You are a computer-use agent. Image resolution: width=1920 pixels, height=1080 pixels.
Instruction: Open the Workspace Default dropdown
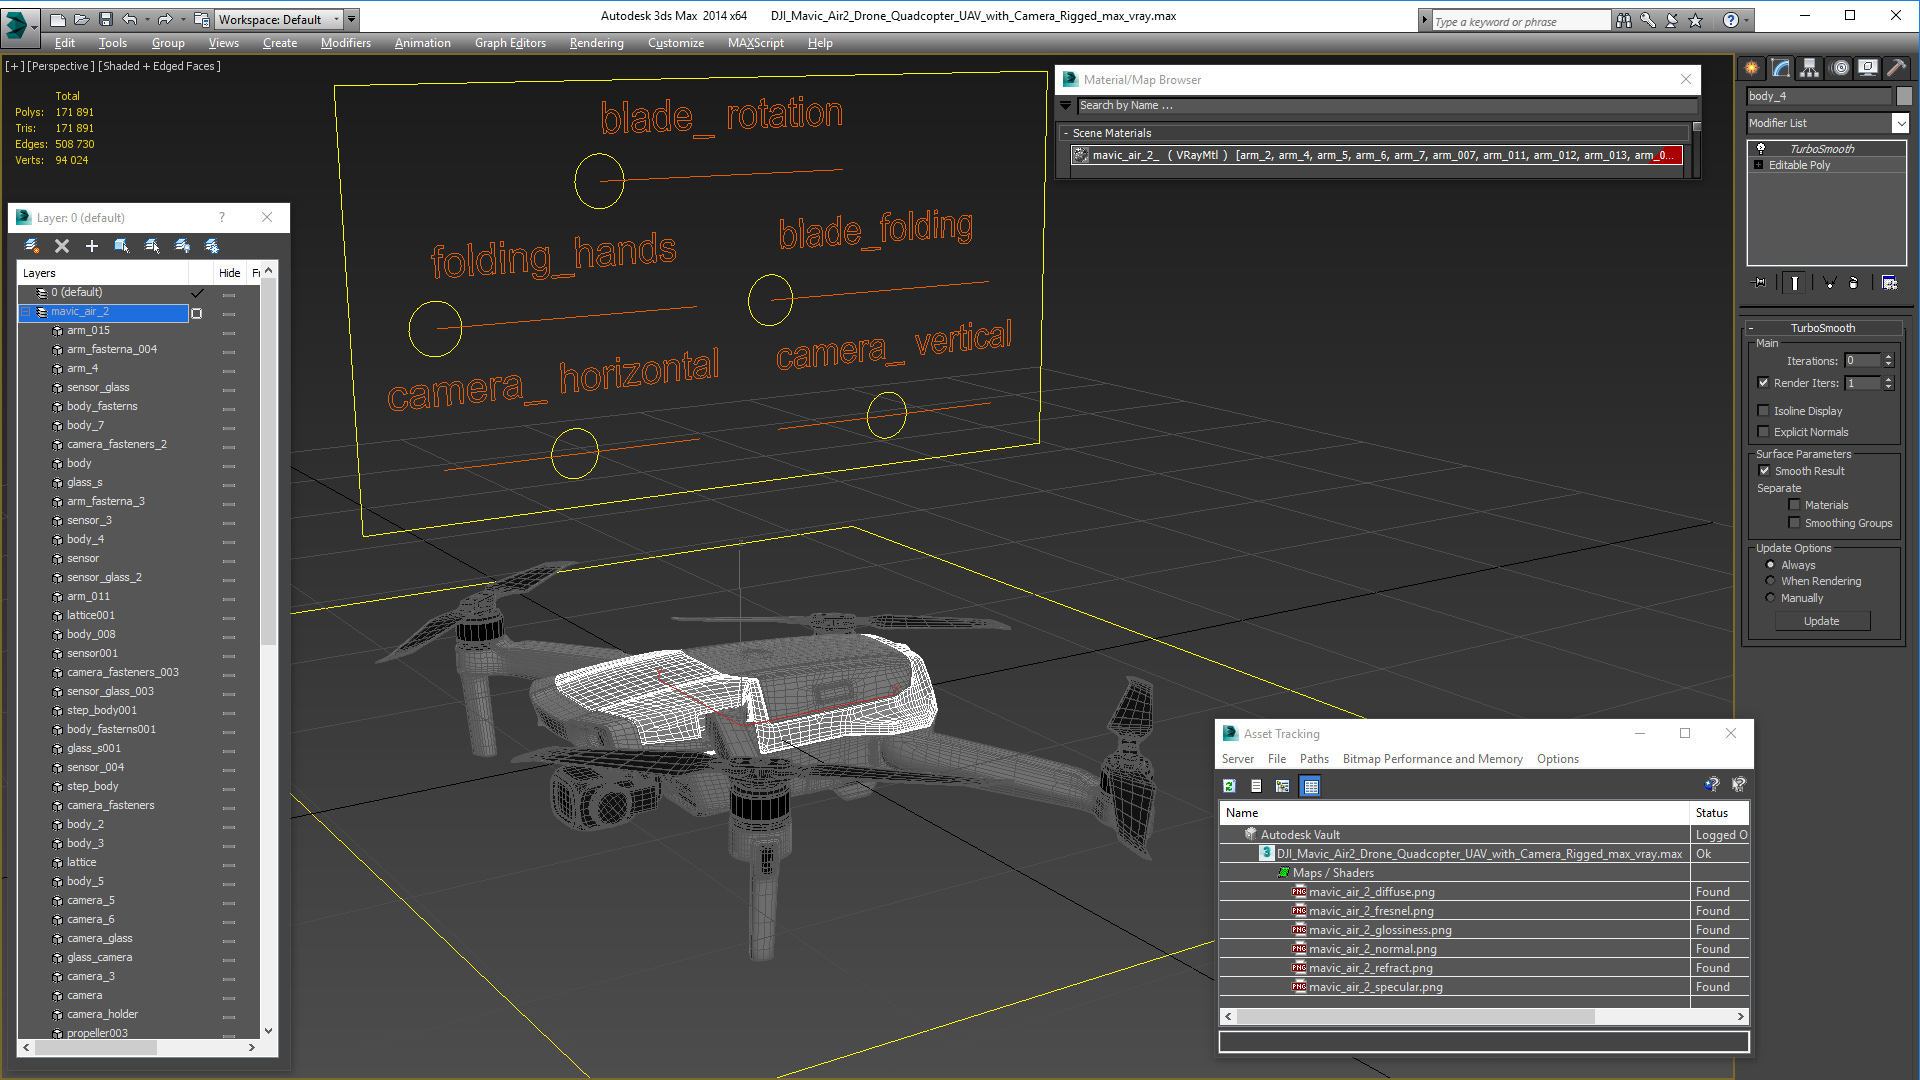point(277,19)
